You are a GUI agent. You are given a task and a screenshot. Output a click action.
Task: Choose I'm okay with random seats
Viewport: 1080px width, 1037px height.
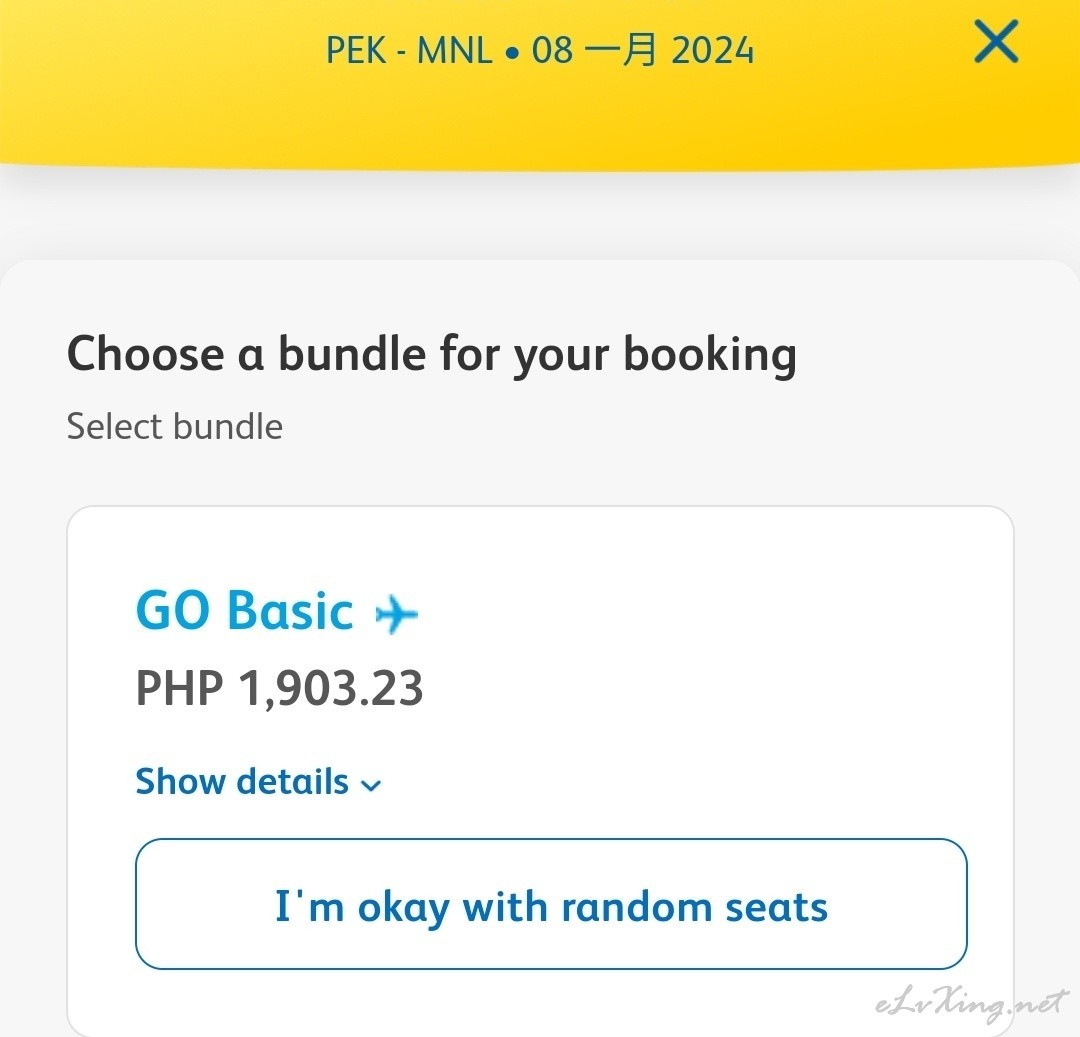[x=551, y=904]
